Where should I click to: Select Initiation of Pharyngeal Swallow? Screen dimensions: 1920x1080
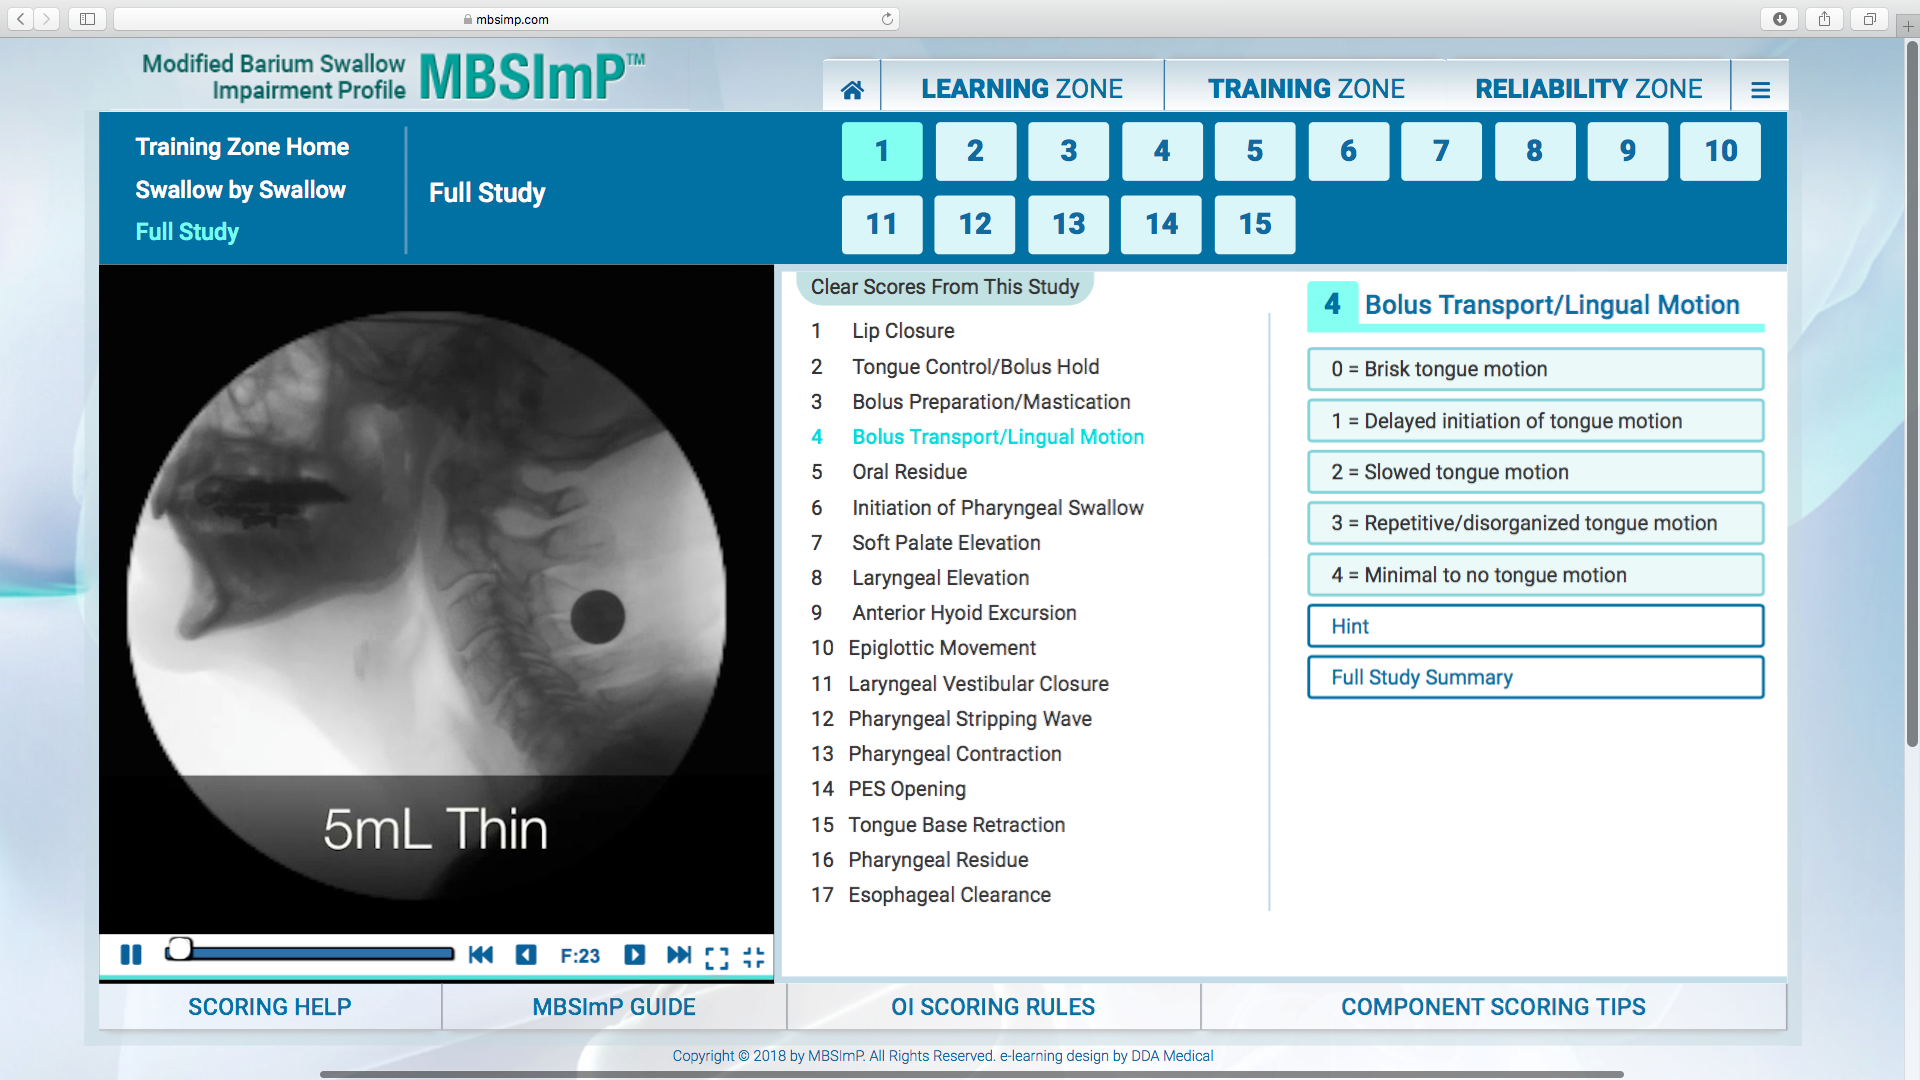click(x=997, y=508)
